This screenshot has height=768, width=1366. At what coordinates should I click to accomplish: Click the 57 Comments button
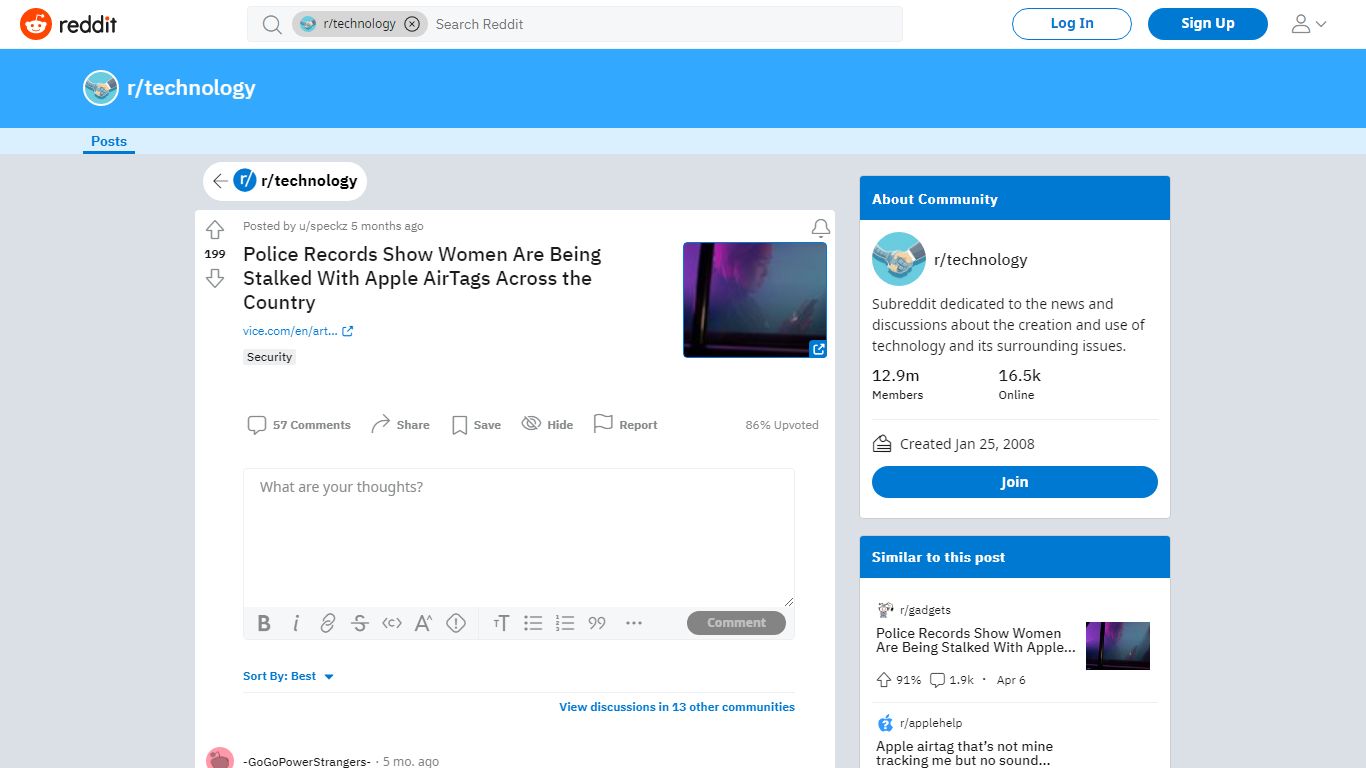299,425
